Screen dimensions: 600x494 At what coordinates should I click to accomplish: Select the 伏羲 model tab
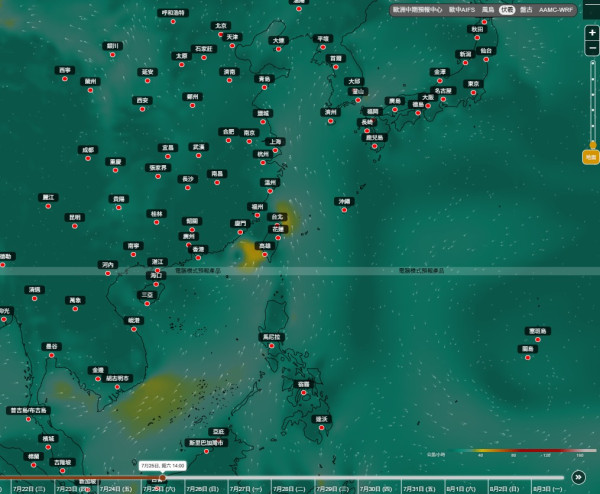(x=507, y=10)
